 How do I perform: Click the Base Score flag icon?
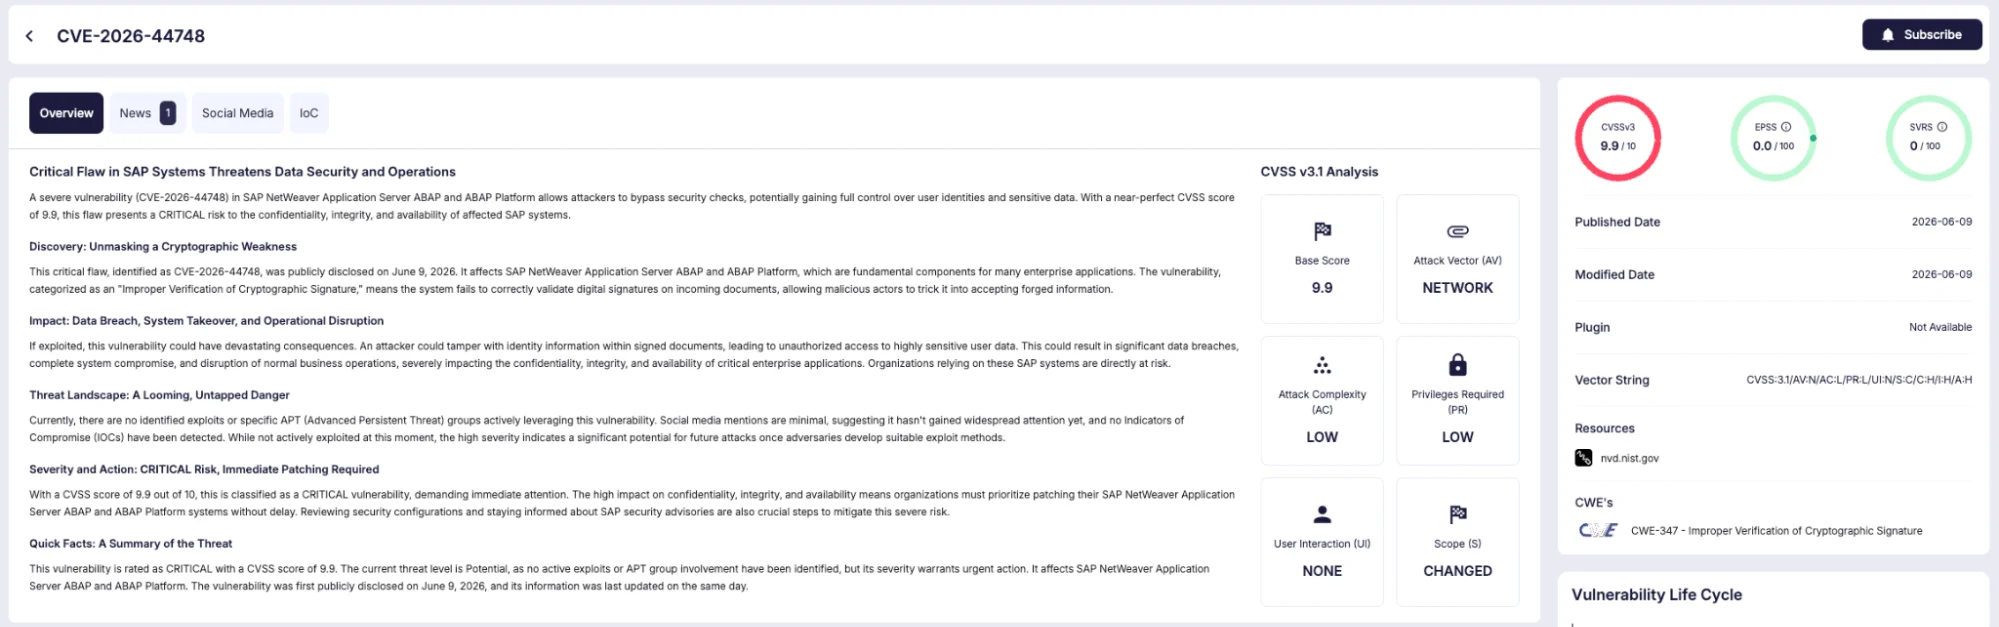pos(1322,231)
